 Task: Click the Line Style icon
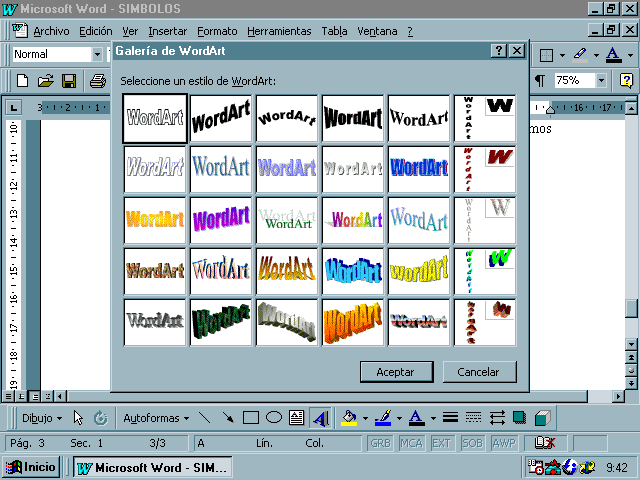click(x=450, y=418)
